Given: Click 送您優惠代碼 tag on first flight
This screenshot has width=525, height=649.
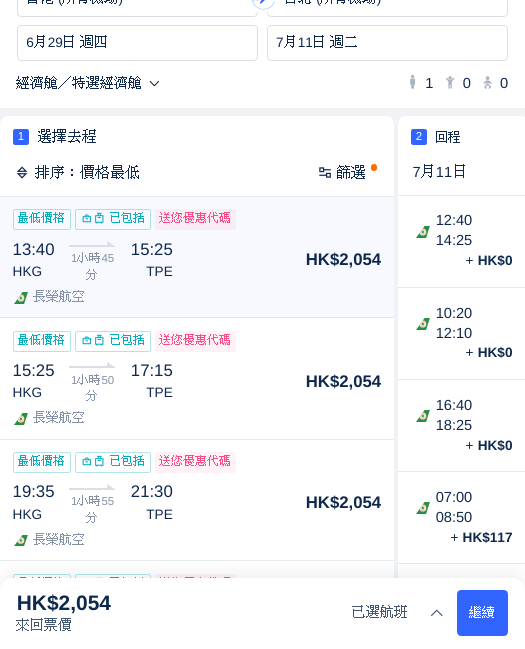Looking at the screenshot, I should (x=195, y=219).
